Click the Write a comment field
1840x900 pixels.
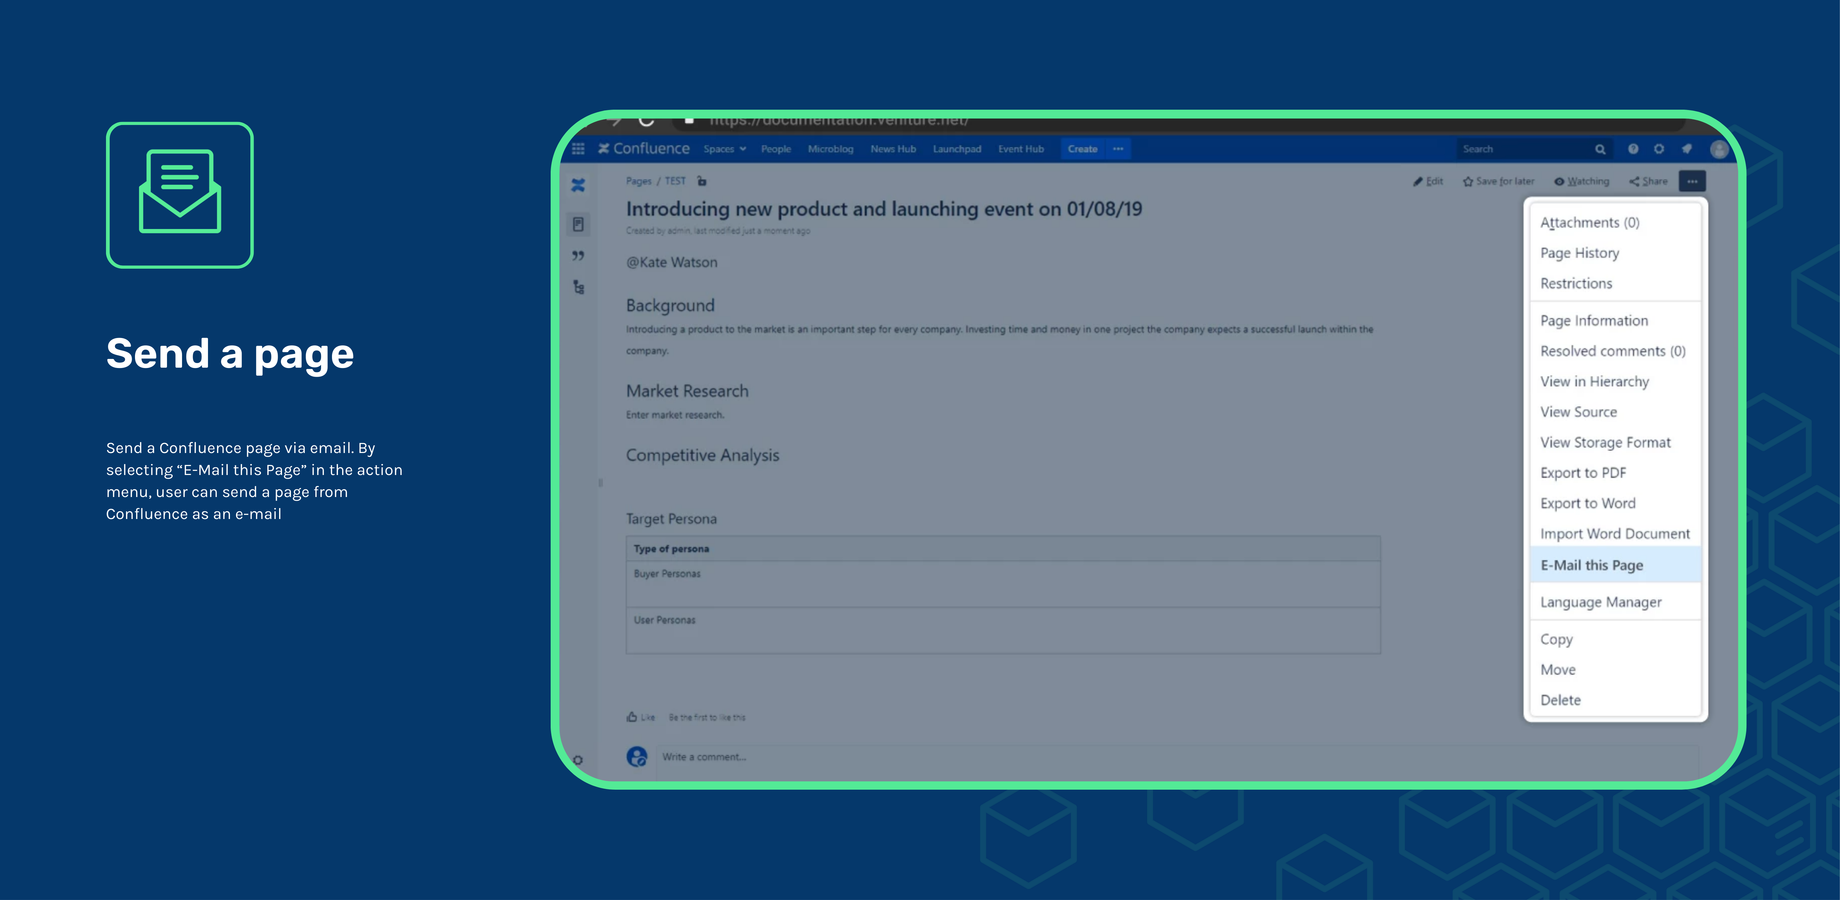pos(1178,757)
